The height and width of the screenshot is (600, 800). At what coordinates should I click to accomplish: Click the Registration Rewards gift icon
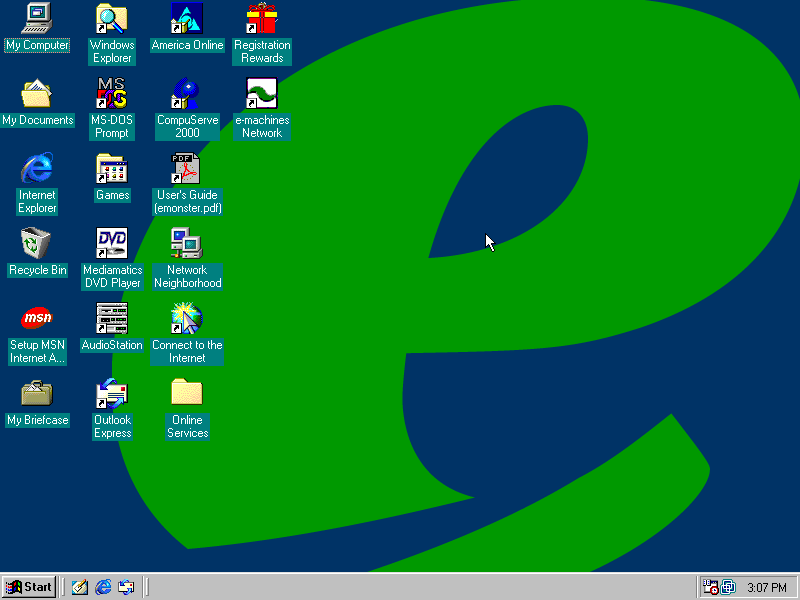pyautogui.click(x=262, y=18)
